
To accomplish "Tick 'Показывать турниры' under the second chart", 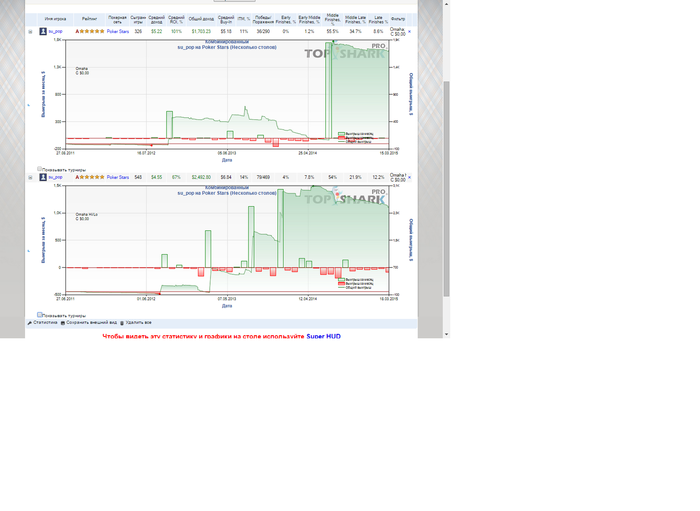I will pos(39,315).
